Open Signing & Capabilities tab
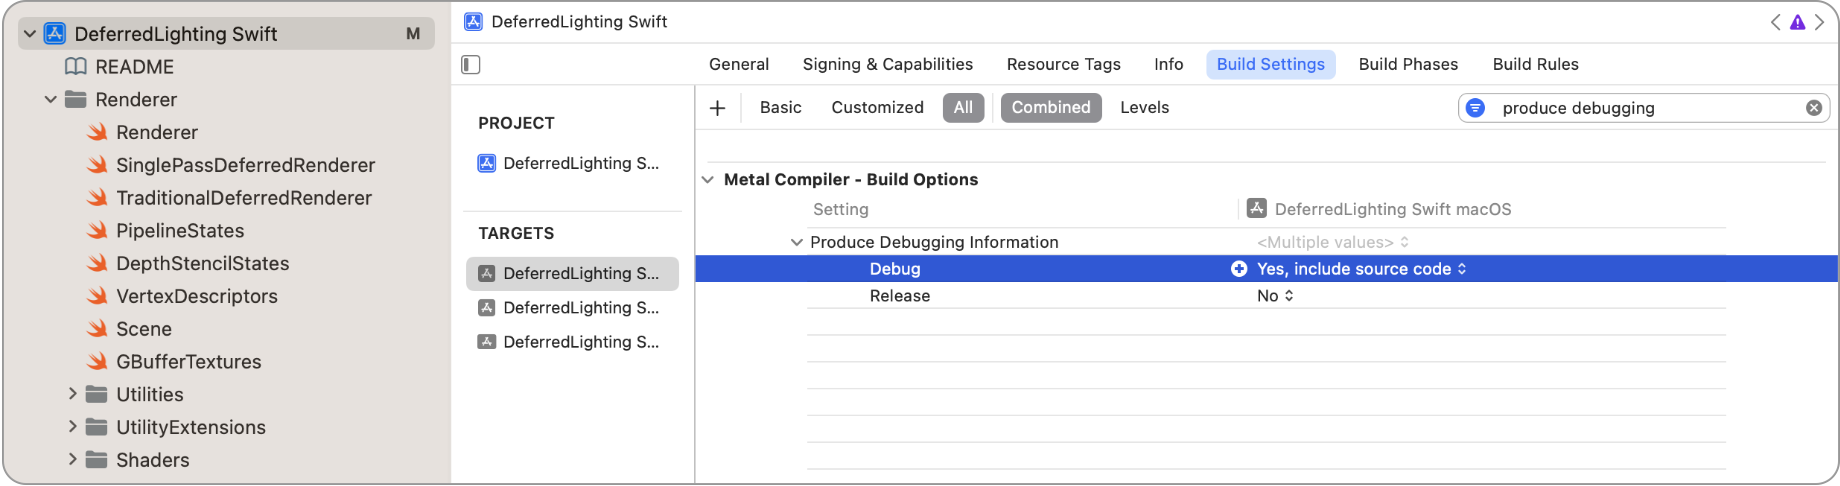 (887, 64)
